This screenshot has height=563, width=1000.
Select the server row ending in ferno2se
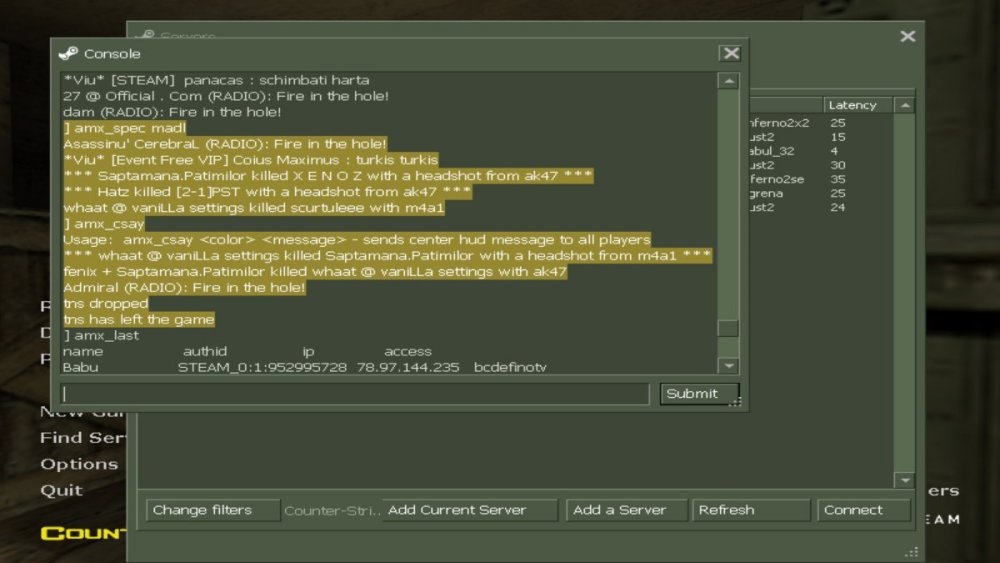(821, 179)
